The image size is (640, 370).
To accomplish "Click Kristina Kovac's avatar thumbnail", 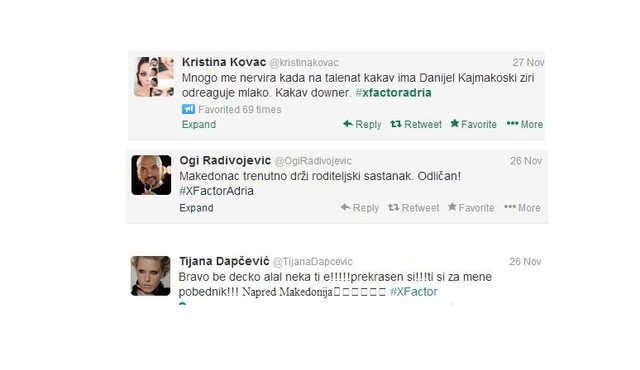I will [x=154, y=77].
